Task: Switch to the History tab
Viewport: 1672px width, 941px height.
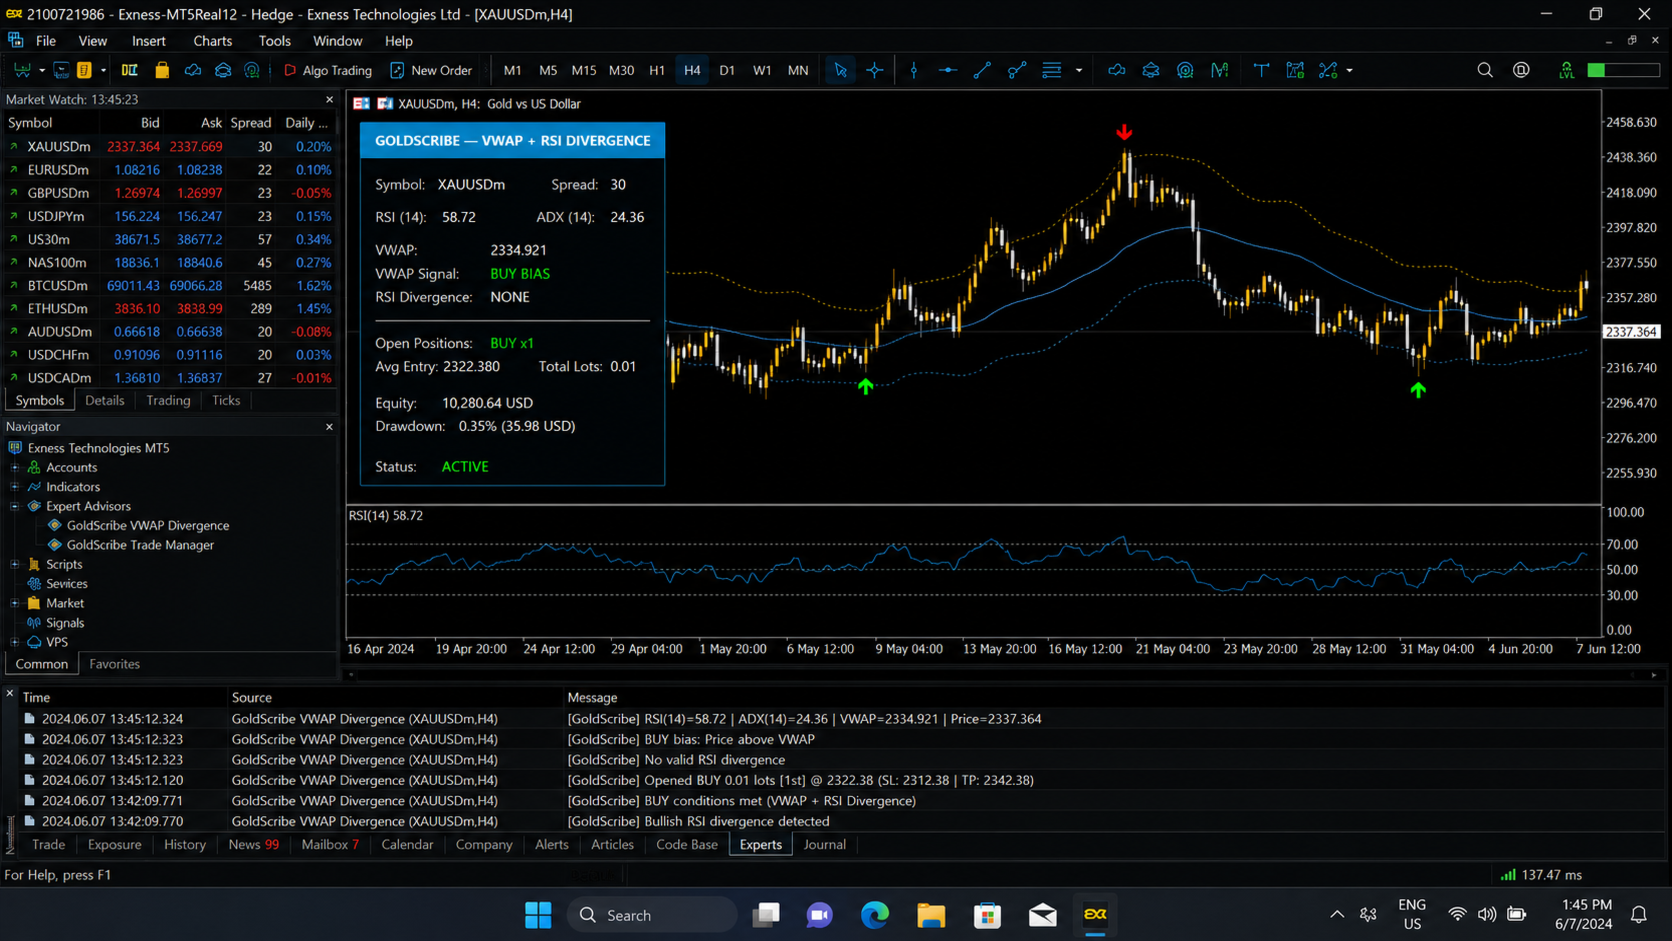Action: (x=185, y=845)
